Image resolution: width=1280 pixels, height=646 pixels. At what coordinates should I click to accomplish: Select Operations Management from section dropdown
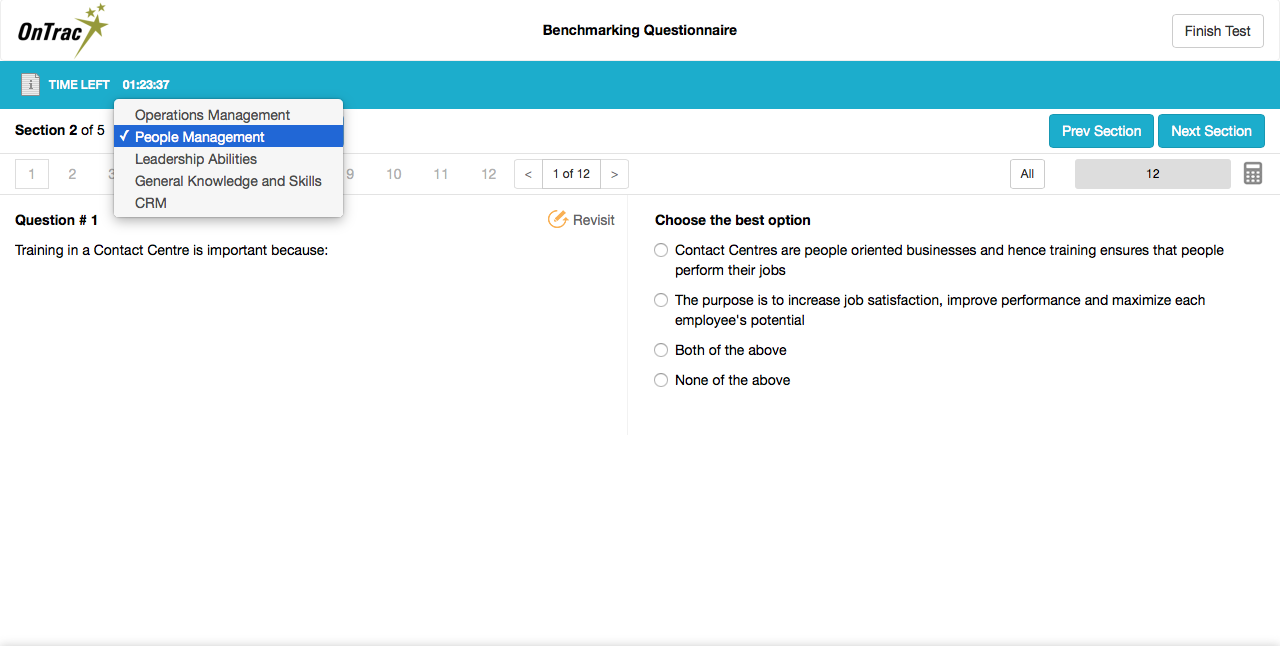[x=212, y=115]
